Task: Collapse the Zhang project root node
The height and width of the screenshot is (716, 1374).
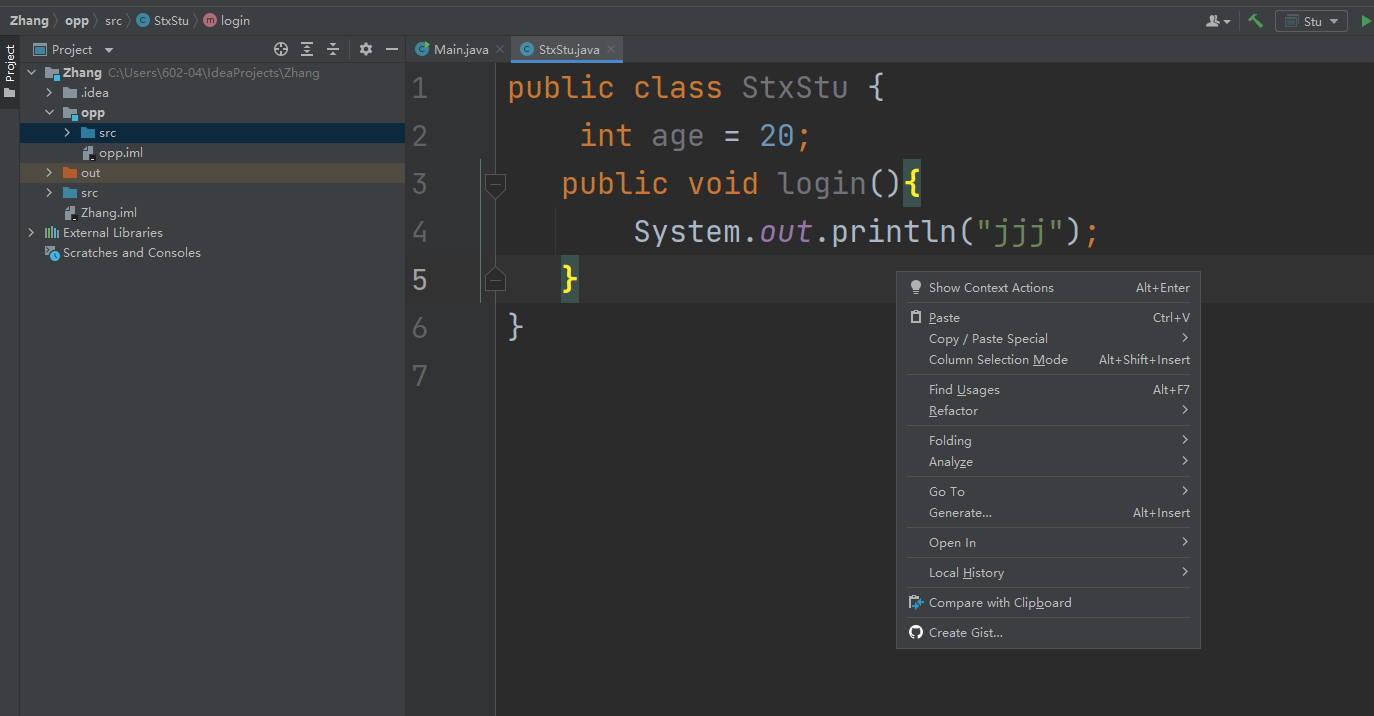Action: pyautogui.click(x=31, y=73)
